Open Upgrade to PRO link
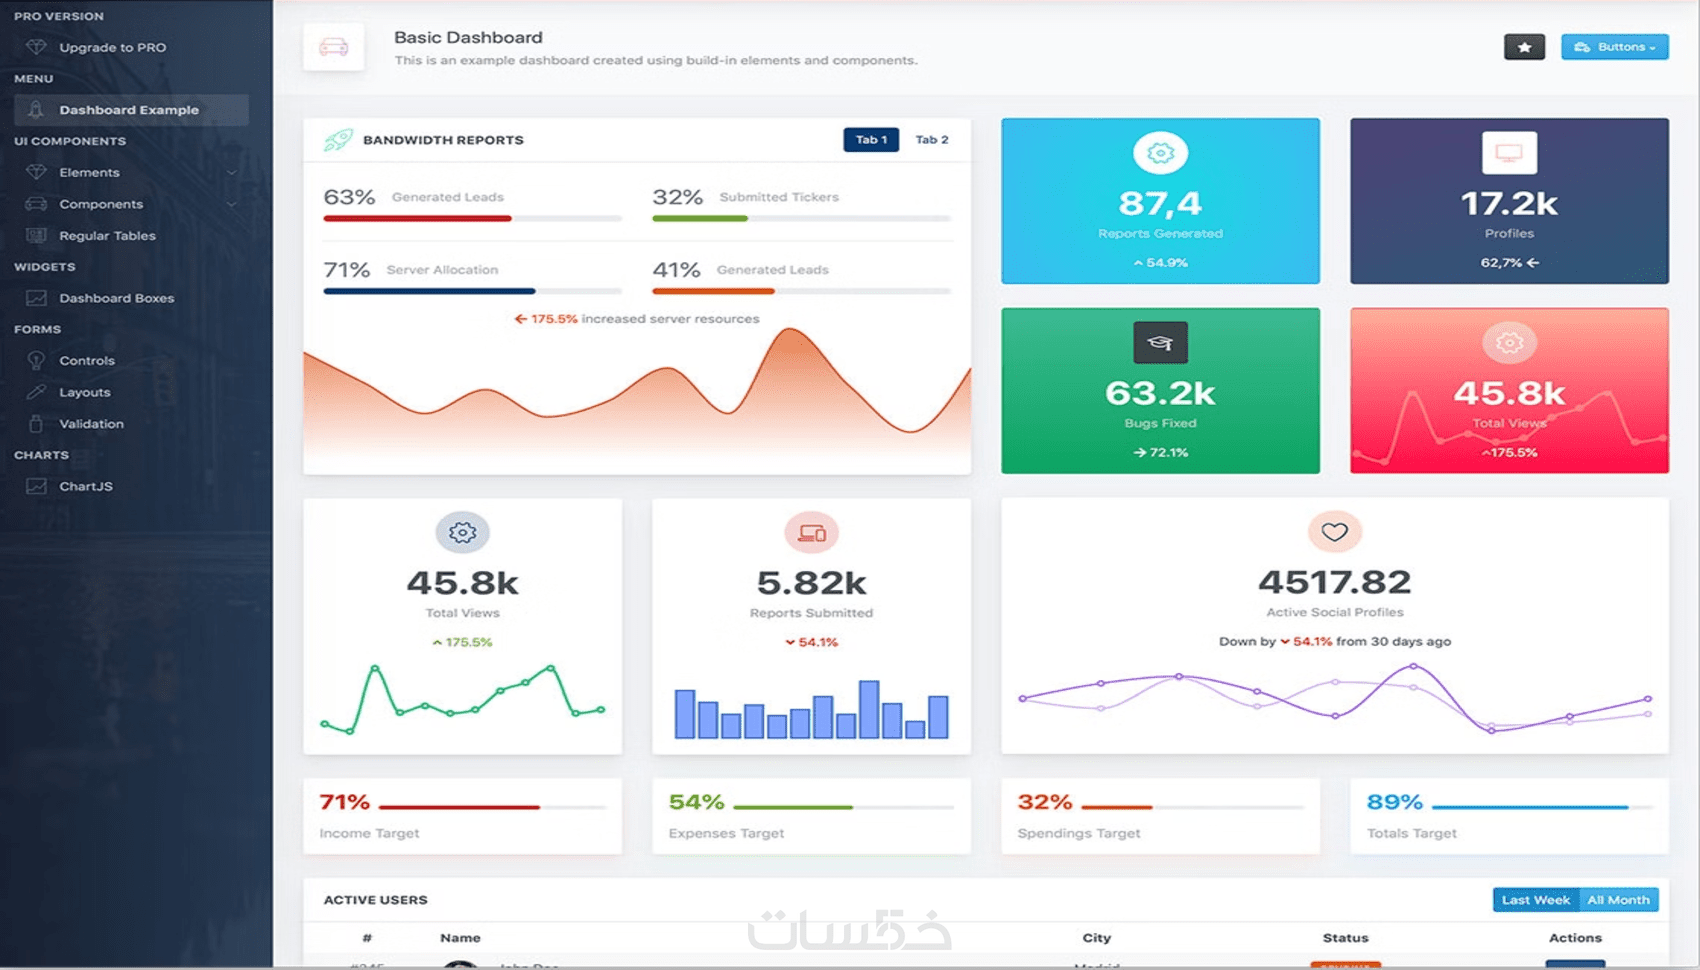This screenshot has width=1700, height=970. [x=112, y=47]
